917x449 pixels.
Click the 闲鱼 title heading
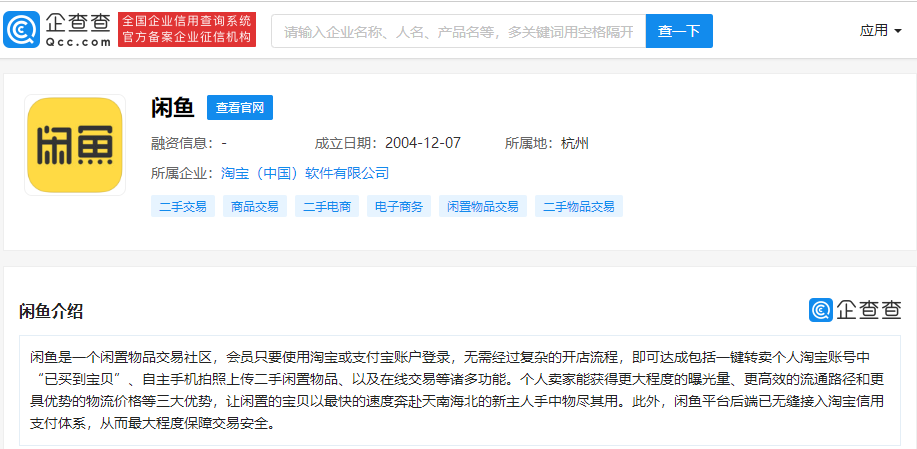pos(173,108)
